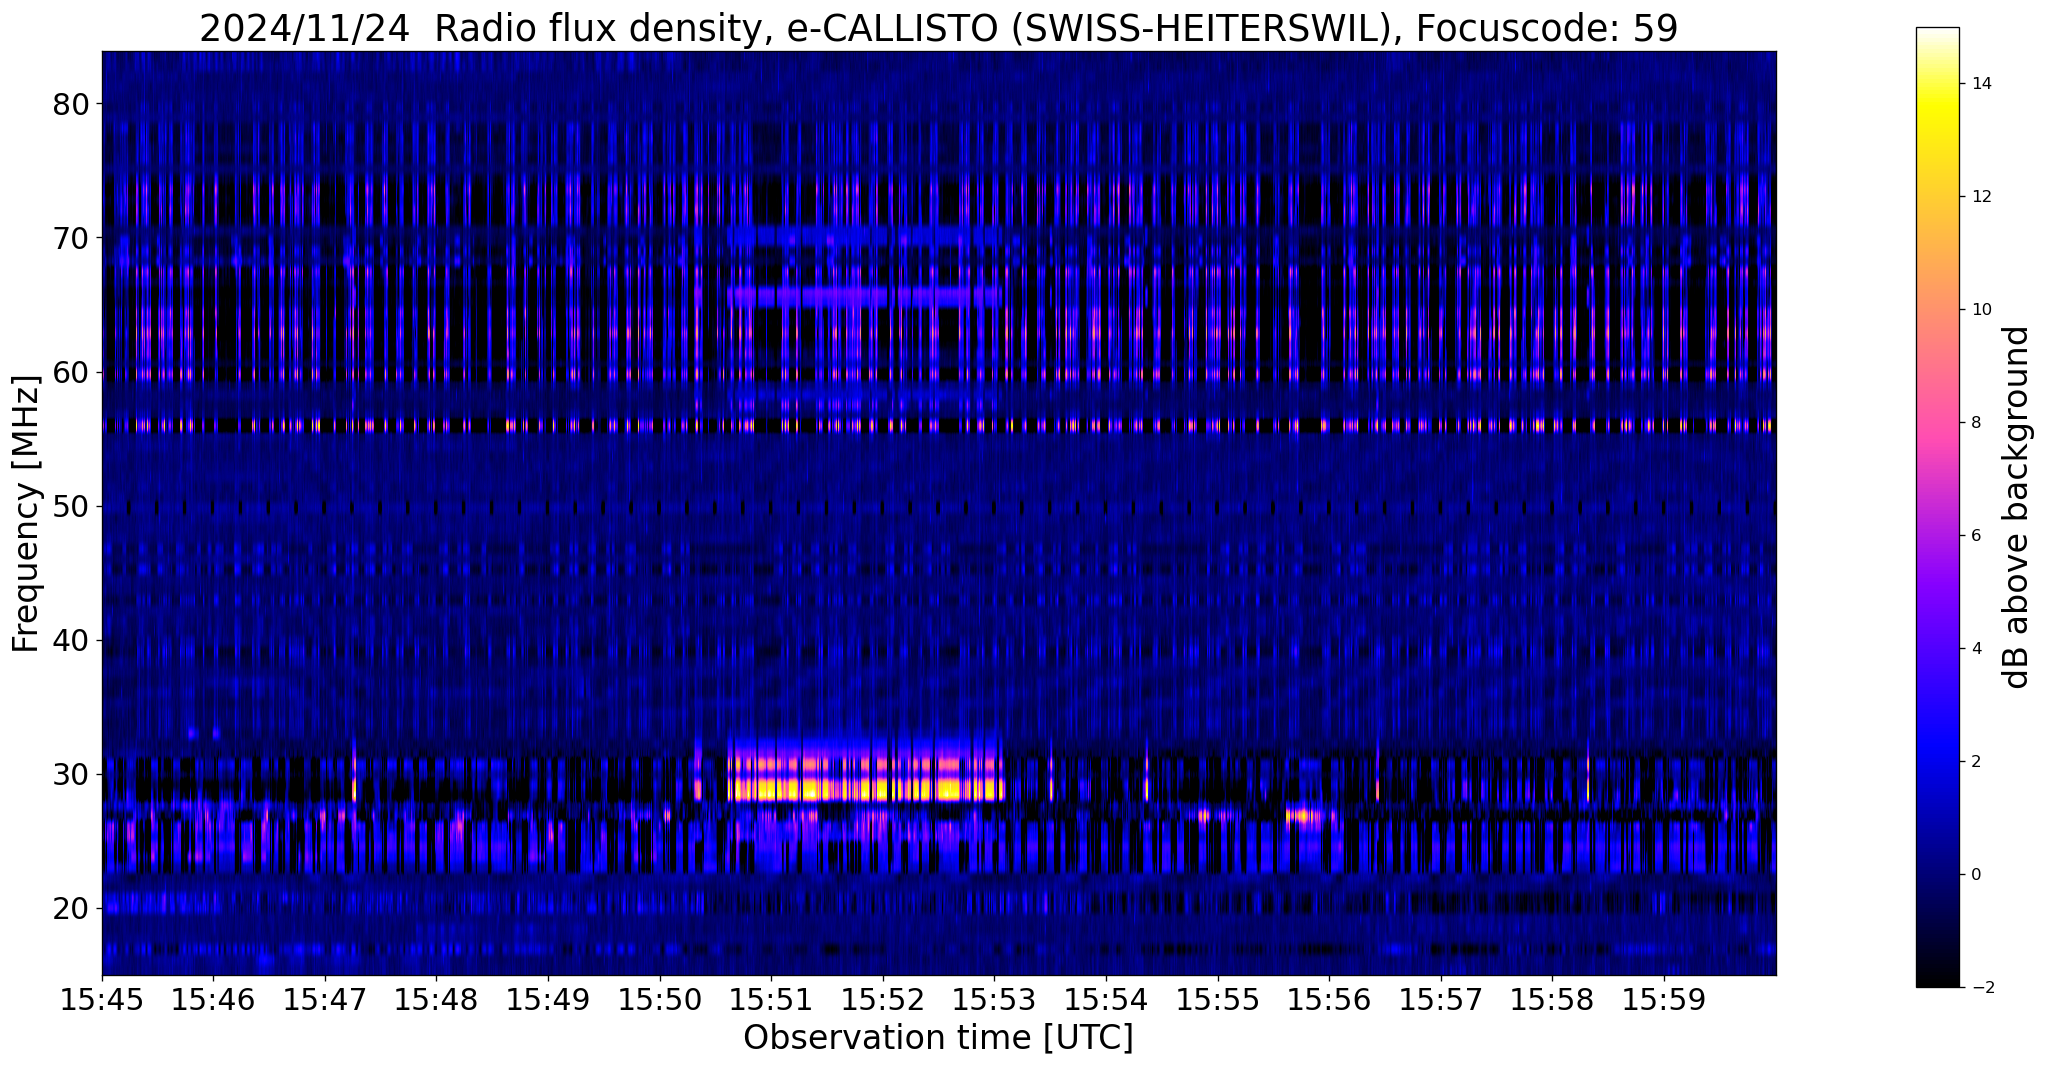This screenshot has width=2047, height=1067.
Task: Click the 15:58 time tick label
Action: pos(1553,999)
